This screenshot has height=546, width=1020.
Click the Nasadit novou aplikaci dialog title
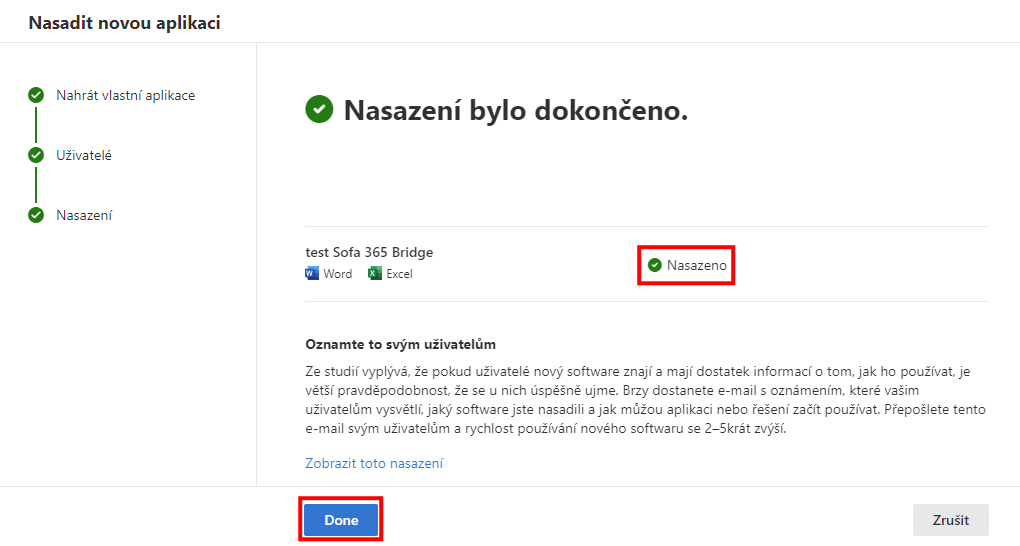click(124, 23)
